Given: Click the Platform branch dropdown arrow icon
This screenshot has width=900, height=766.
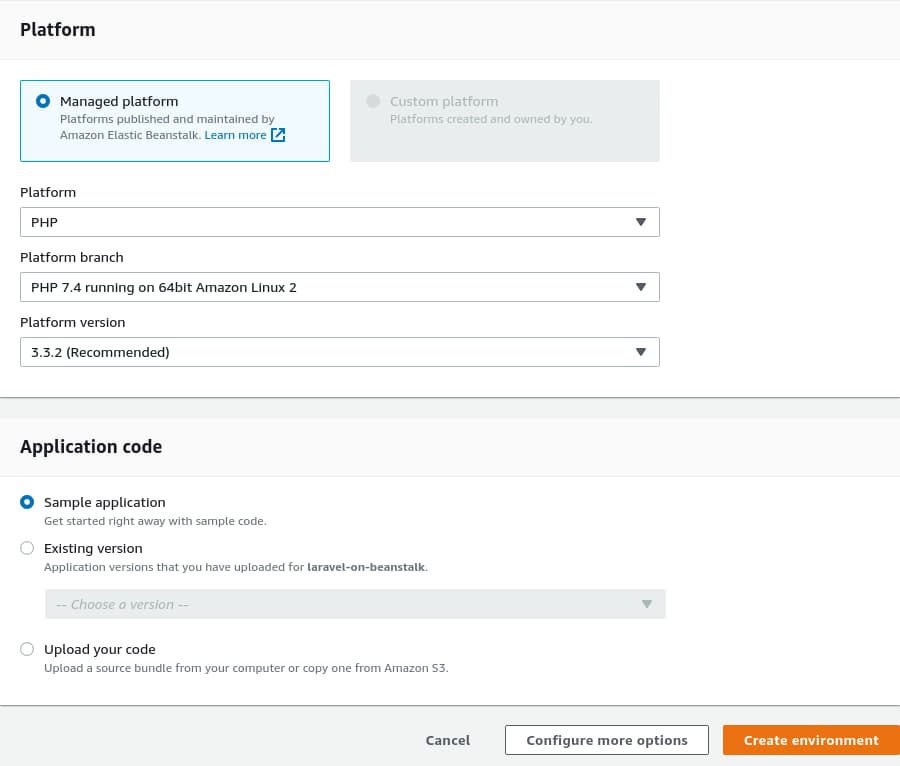Looking at the screenshot, I should coord(640,286).
